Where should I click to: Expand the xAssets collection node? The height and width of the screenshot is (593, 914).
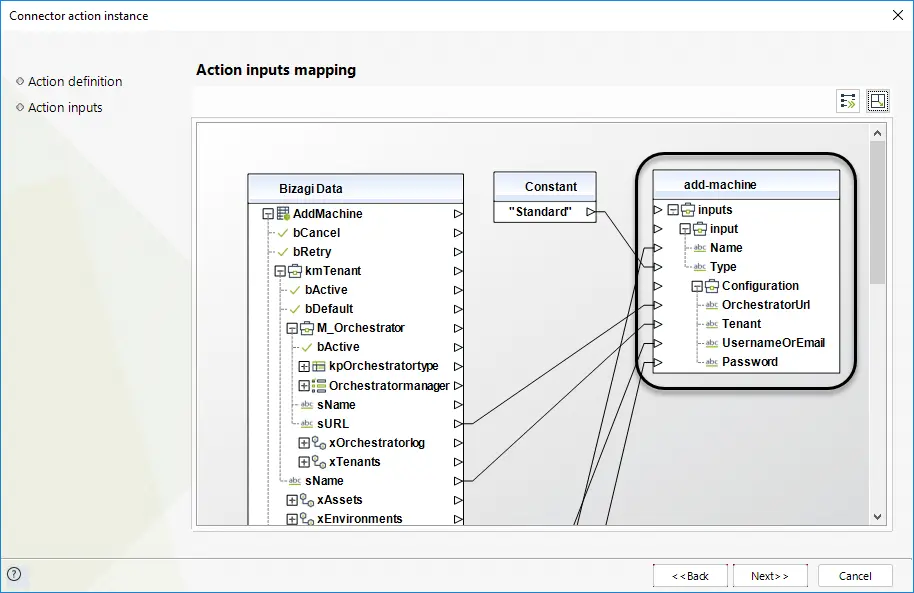click(292, 500)
